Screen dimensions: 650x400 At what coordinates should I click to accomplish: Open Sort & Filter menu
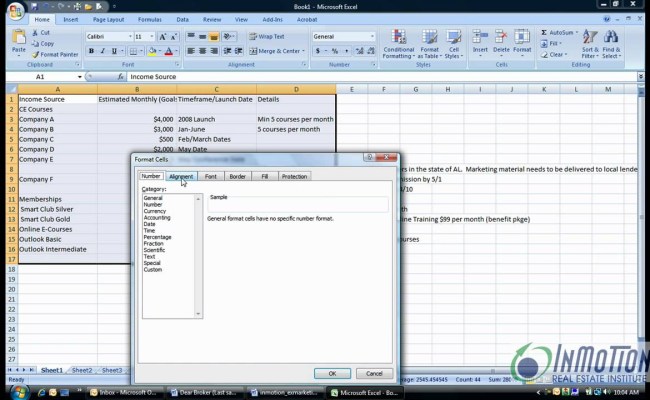pyautogui.click(x=589, y=44)
